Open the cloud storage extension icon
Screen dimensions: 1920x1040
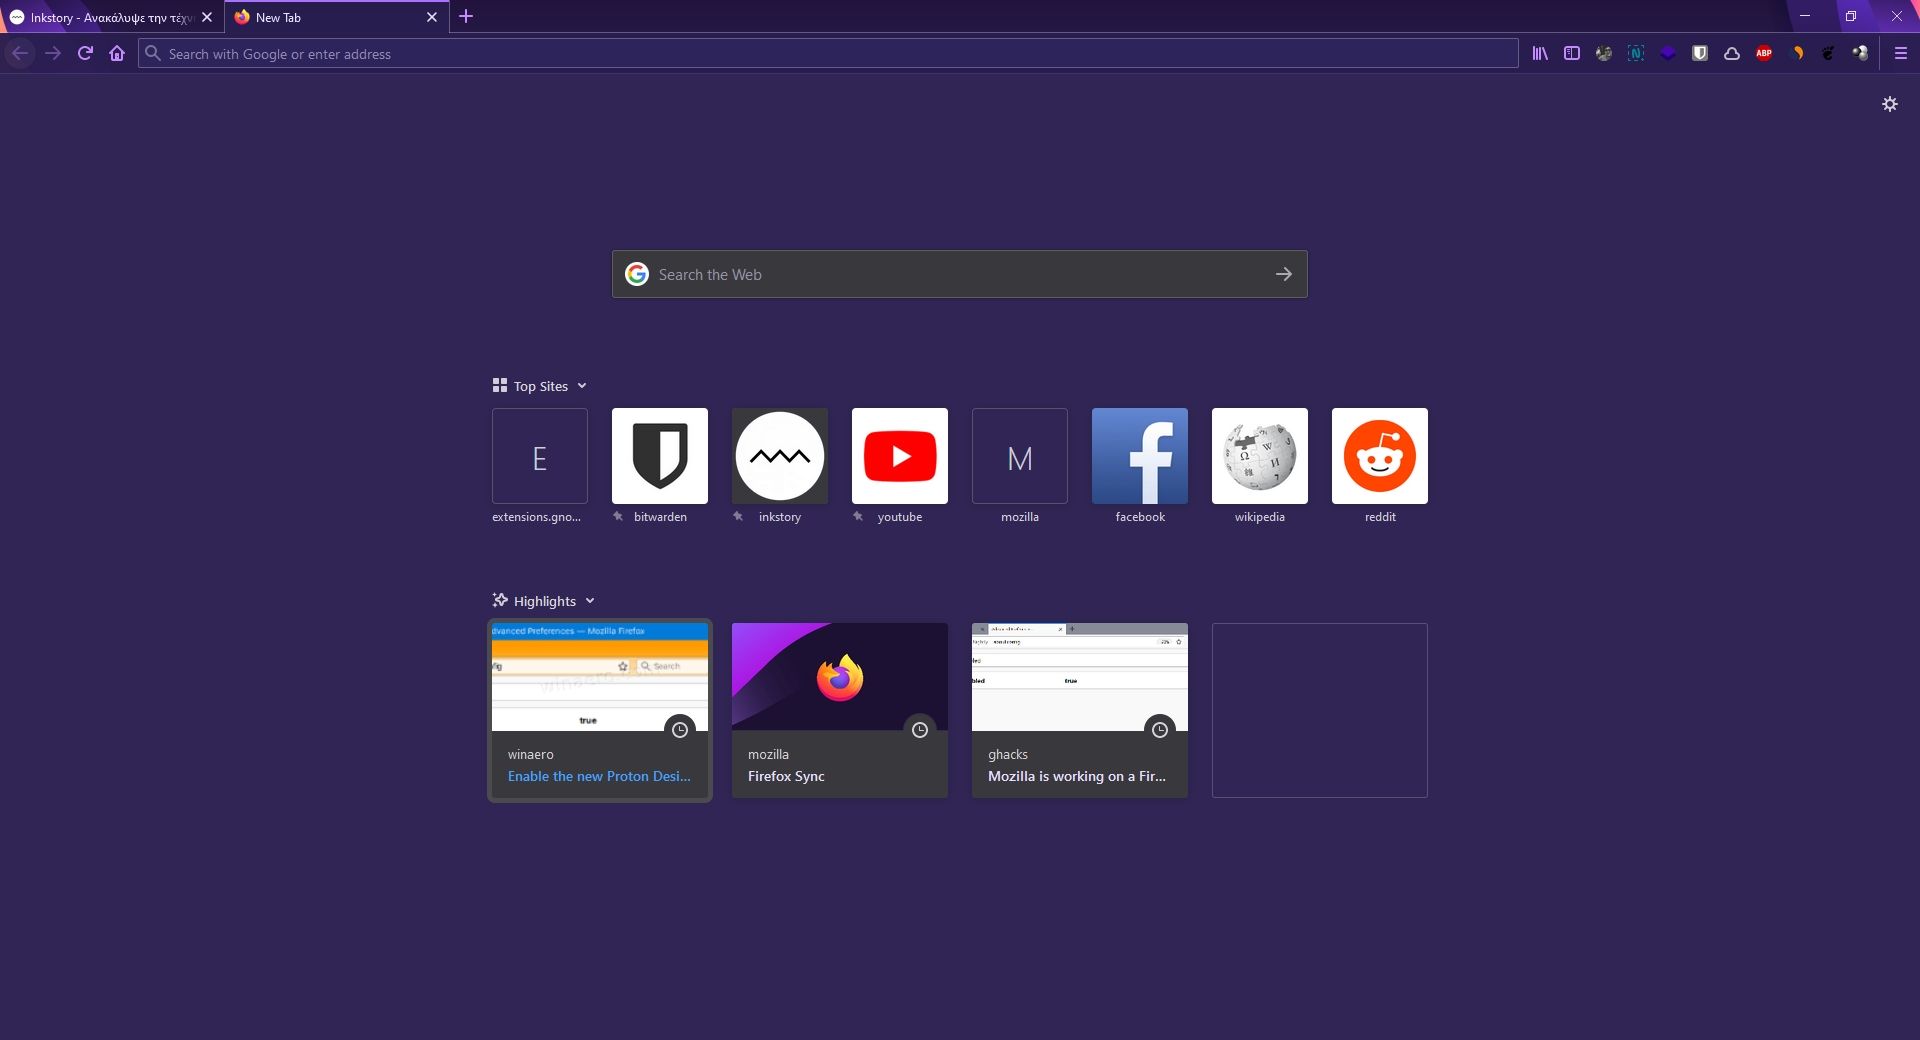pos(1731,53)
